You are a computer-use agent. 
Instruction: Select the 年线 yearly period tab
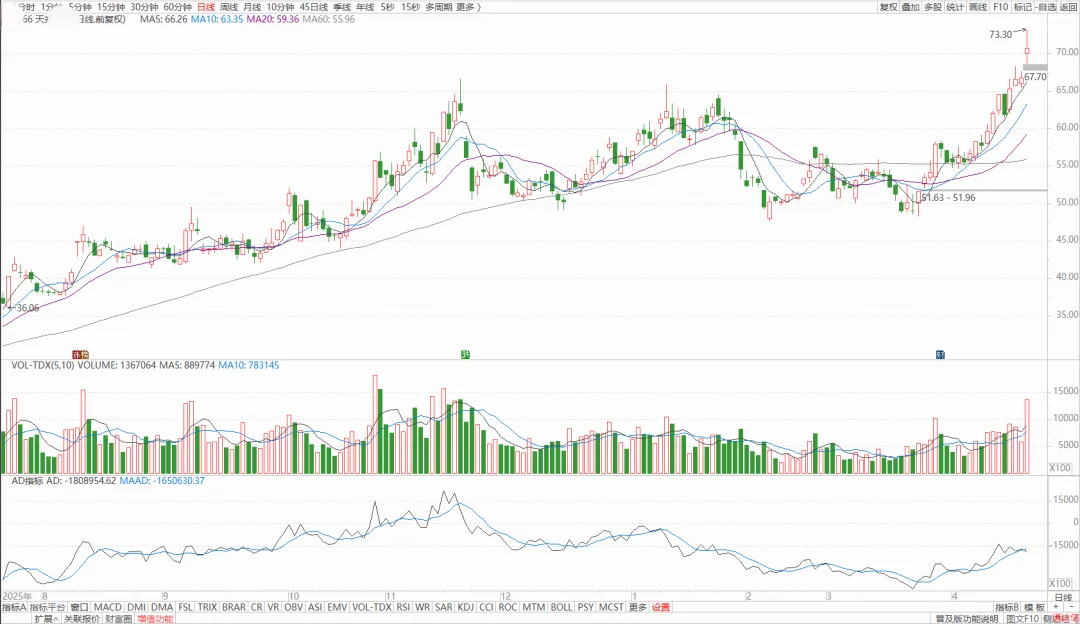365,7
